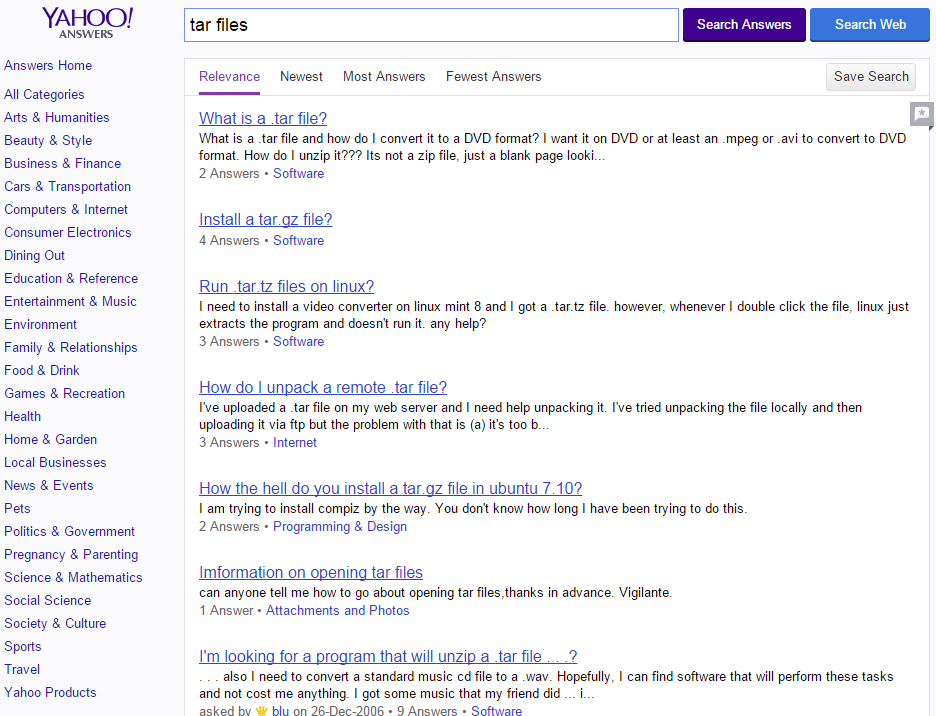Go to Answers Home in sidebar
Viewport: 936px width, 716px height.
click(x=48, y=66)
